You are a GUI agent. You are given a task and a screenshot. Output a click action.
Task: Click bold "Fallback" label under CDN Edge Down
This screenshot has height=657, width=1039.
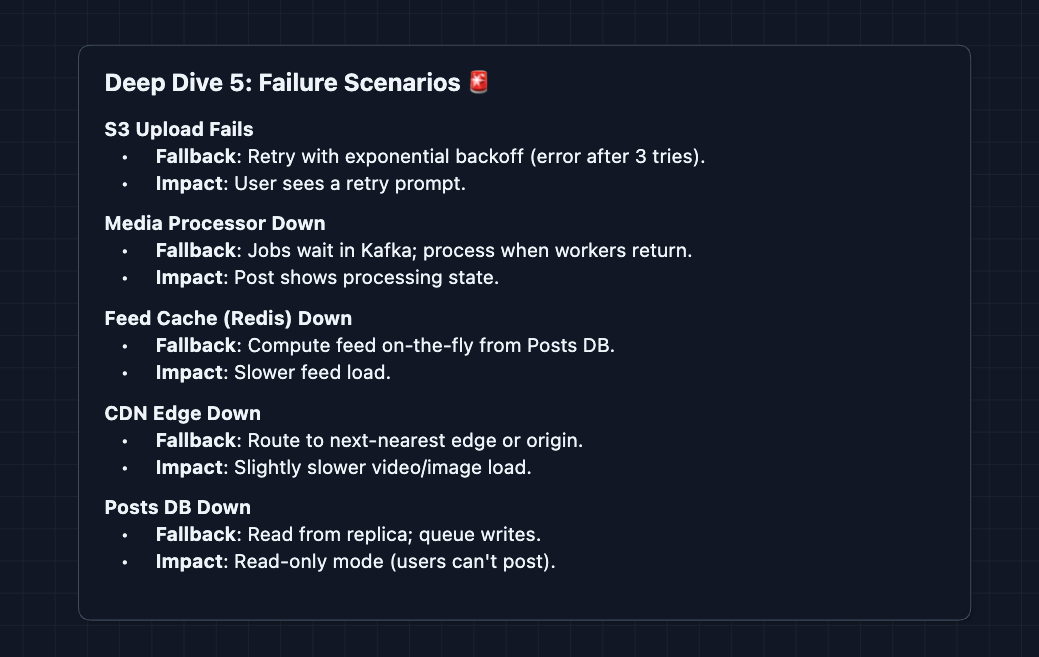[x=196, y=440]
